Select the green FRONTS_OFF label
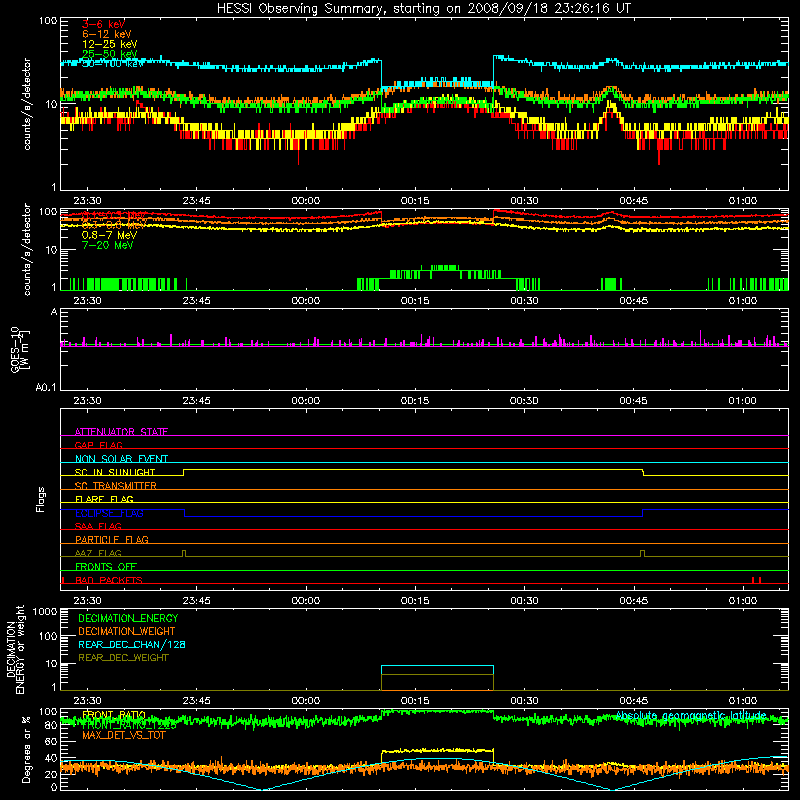Viewport: 800px width, 800px height. [x=106, y=566]
